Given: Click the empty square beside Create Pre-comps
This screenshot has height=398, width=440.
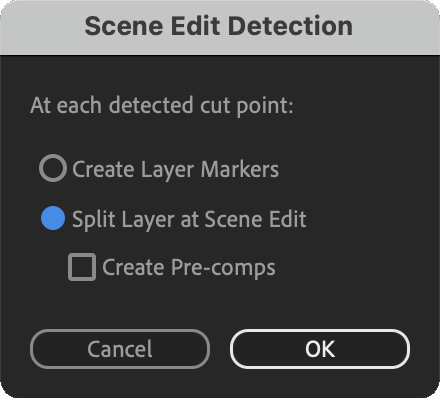Looking at the screenshot, I should (x=82, y=267).
